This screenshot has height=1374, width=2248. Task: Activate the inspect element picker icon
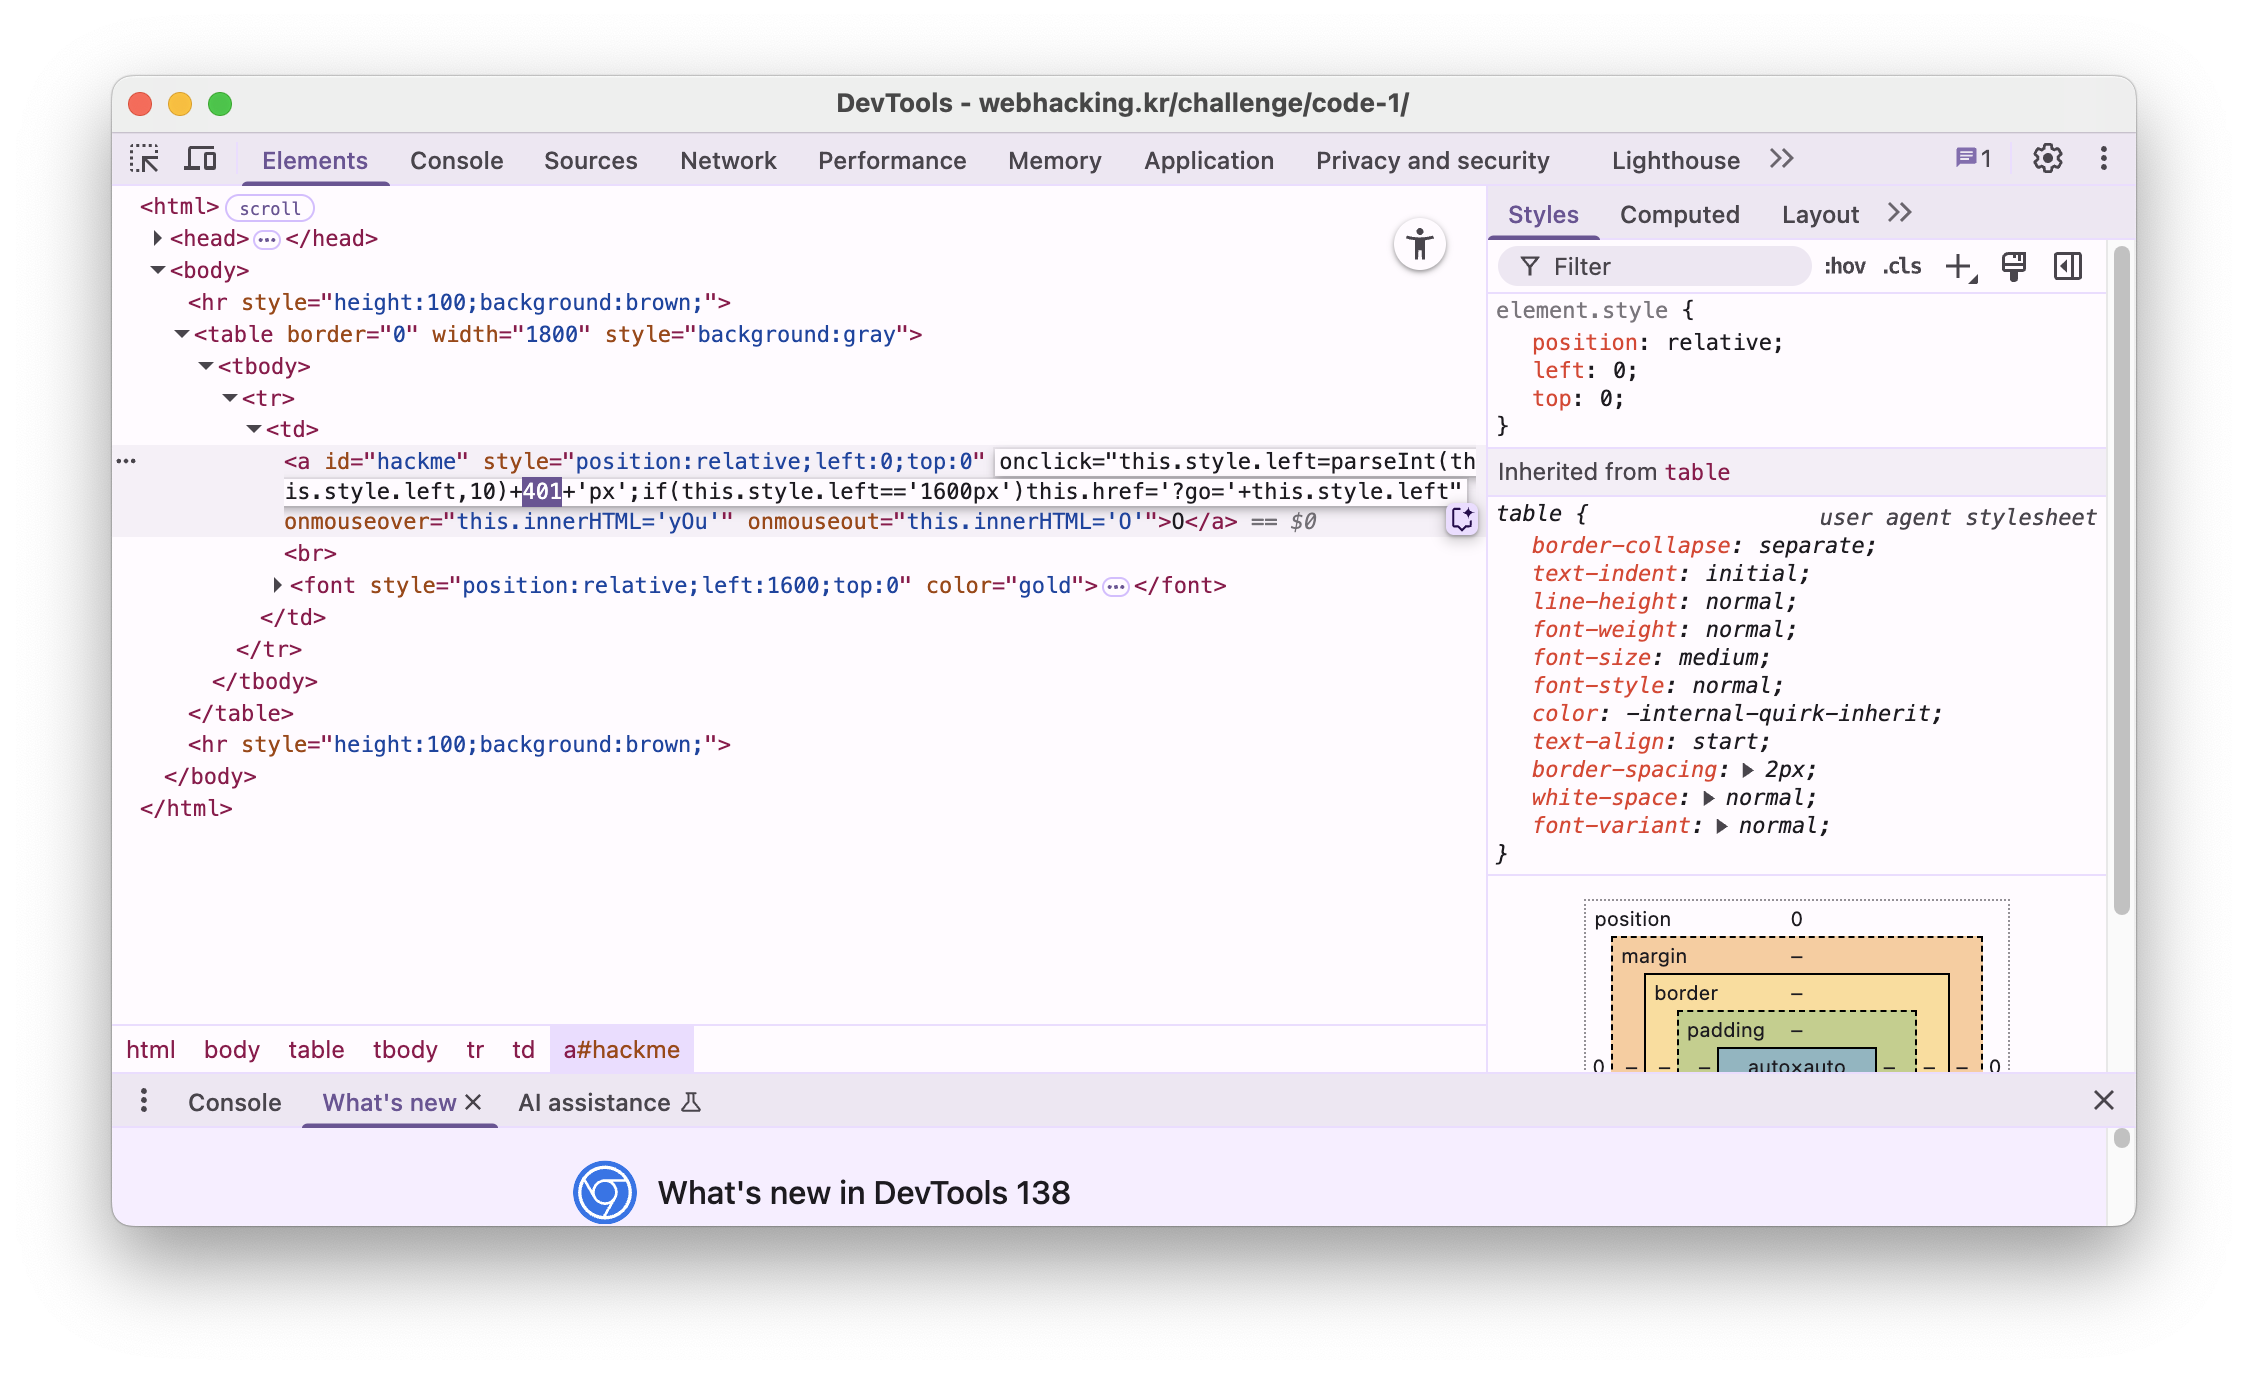point(144,159)
